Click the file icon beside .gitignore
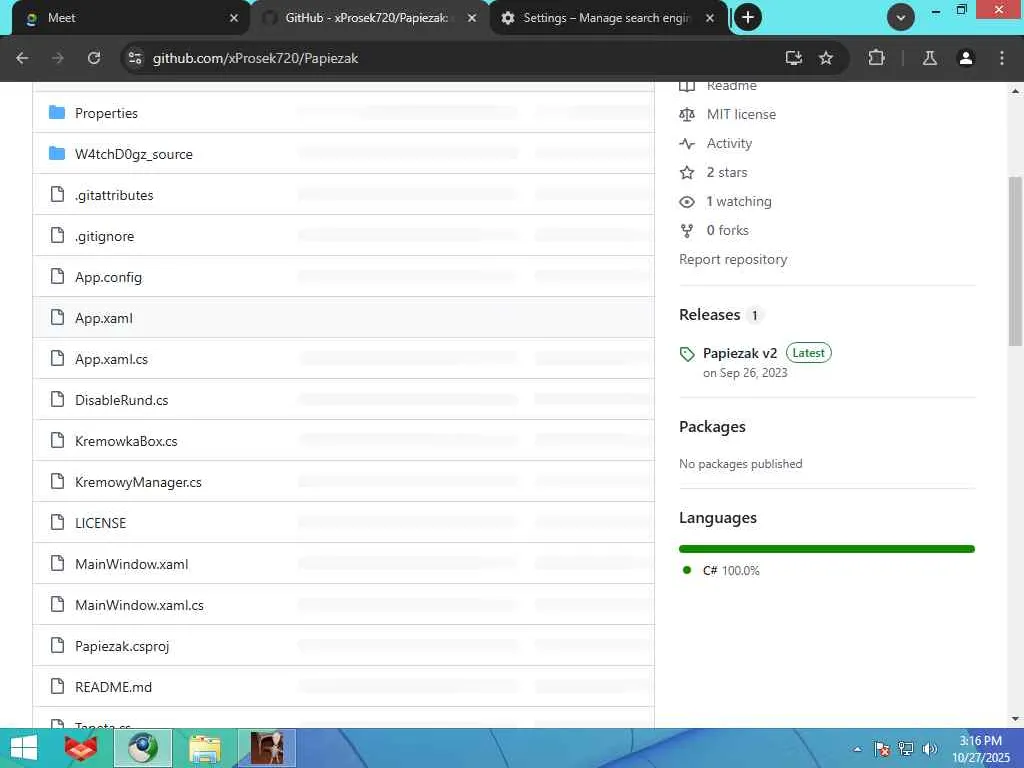This screenshot has width=1024, height=768. [57, 235]
